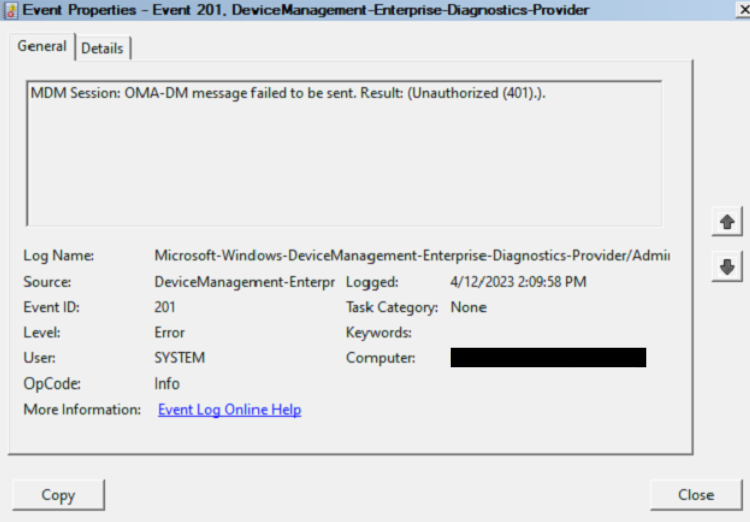The image size is (750, 522).
Task: Go to next event with down arrow
Action: (x=727, y=266)
